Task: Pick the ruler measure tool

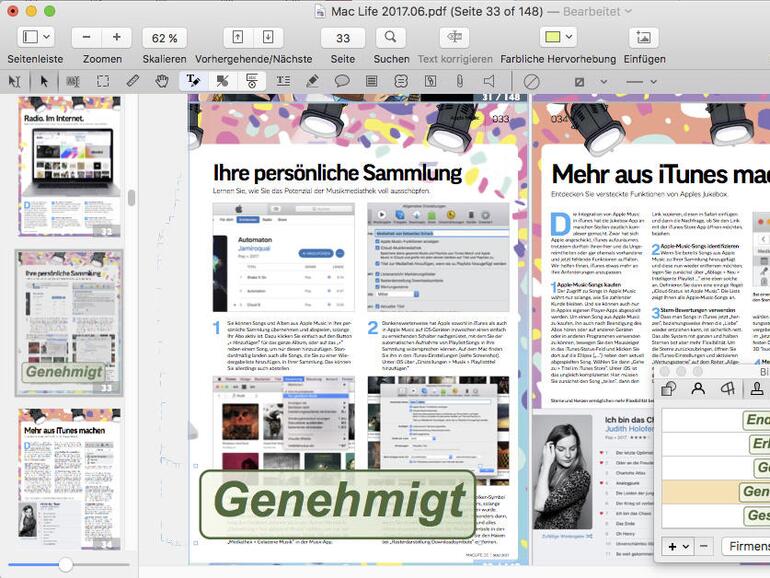Action: [x=133, y=81]
